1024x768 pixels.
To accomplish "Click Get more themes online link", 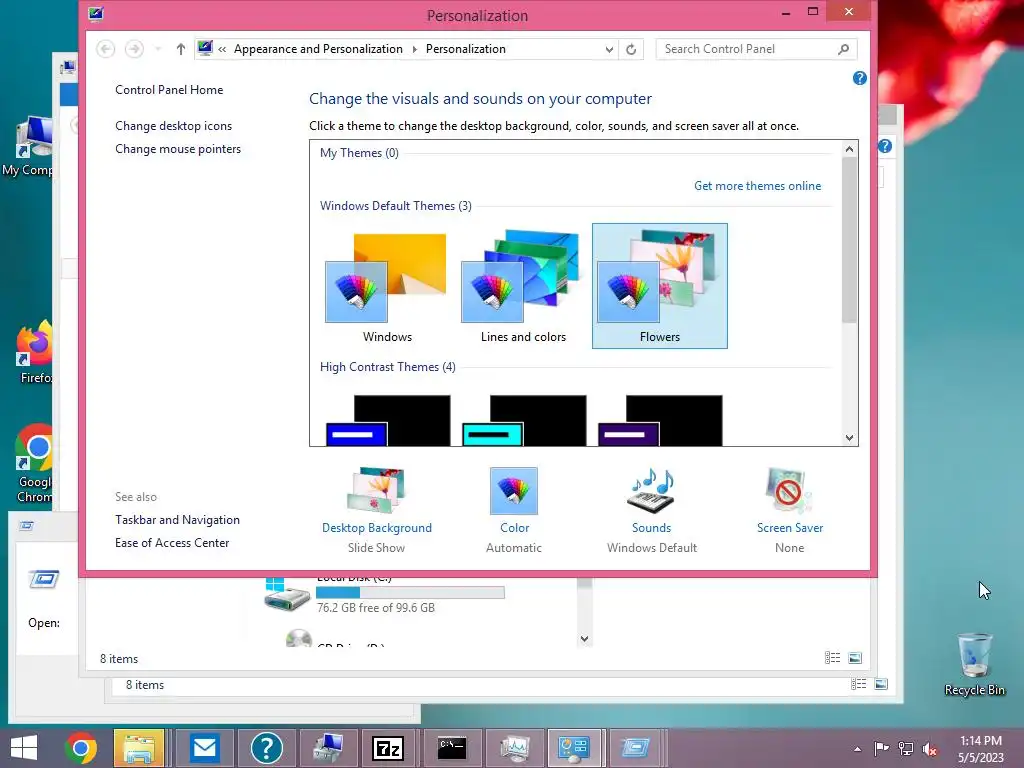I will point(758,186).
